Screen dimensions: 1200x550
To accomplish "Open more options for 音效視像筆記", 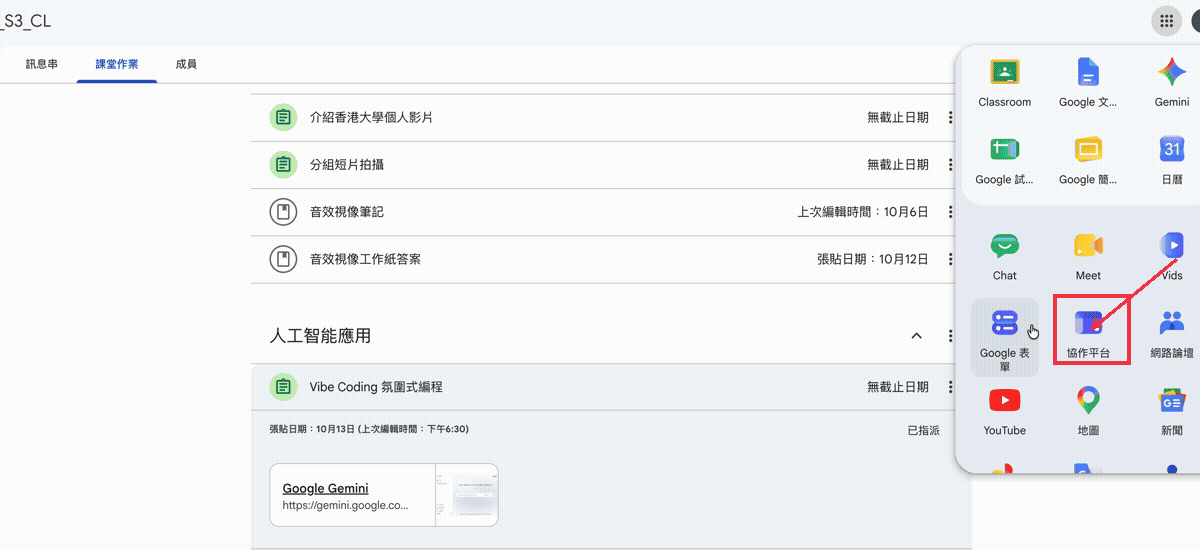I will pyautogui.click(x=951, y=212).
